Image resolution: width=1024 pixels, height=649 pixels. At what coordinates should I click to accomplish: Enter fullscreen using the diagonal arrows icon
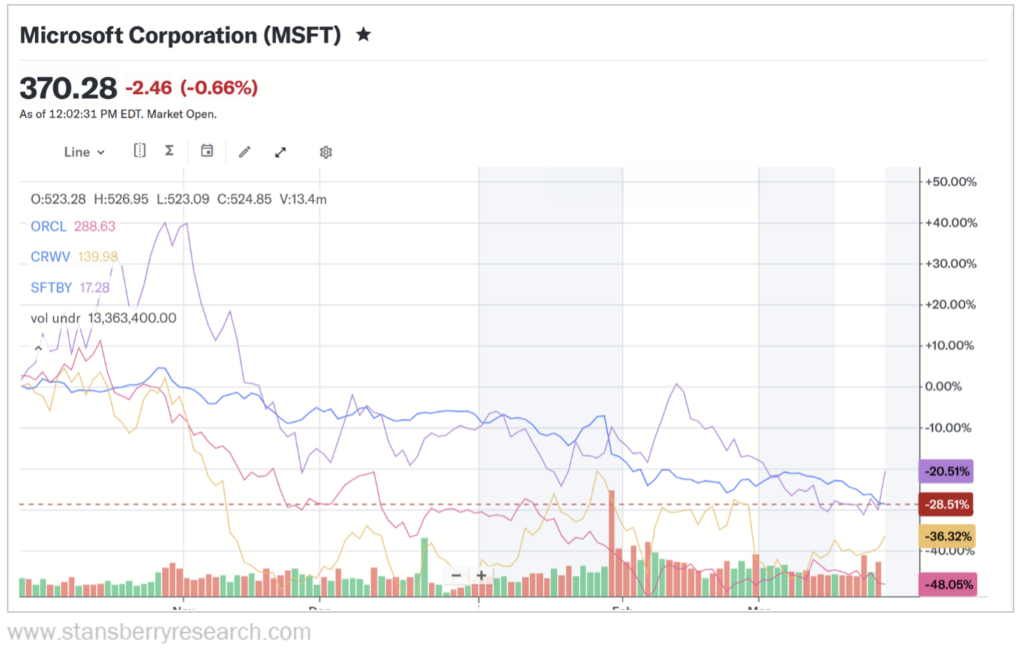tap(280, 151)
